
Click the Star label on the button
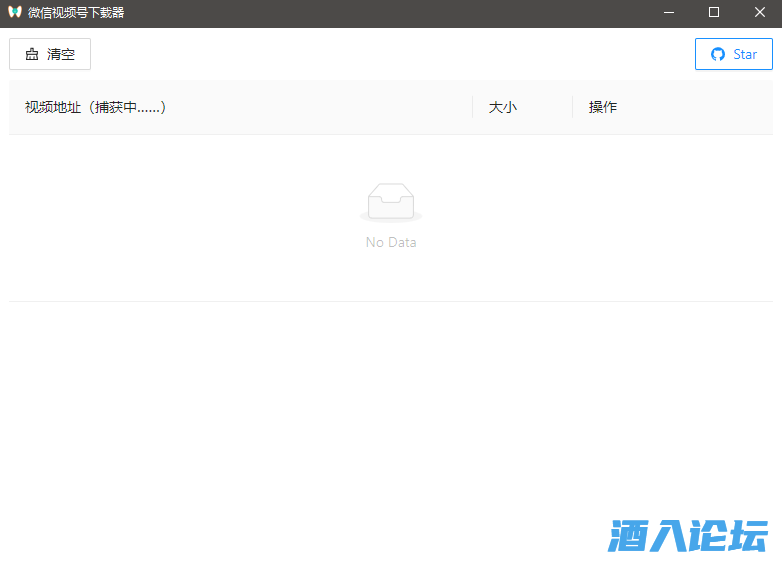[x=745, y=54]
